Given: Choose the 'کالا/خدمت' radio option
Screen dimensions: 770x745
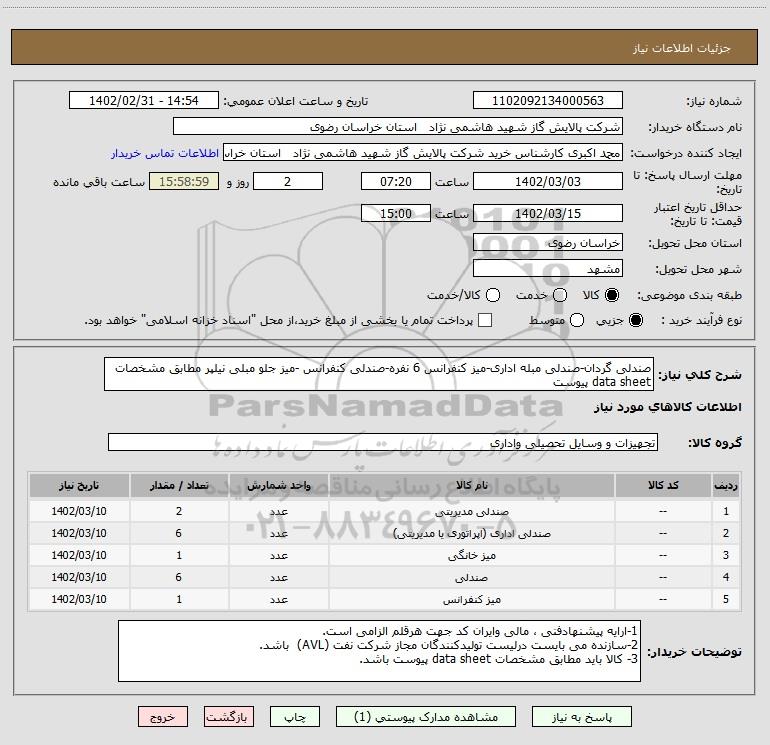Looking at the screenshot, I should point(490,295).
